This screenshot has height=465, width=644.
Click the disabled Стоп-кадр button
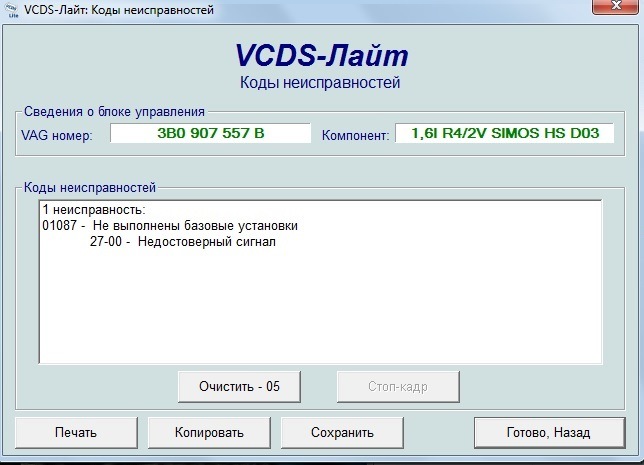398,387
